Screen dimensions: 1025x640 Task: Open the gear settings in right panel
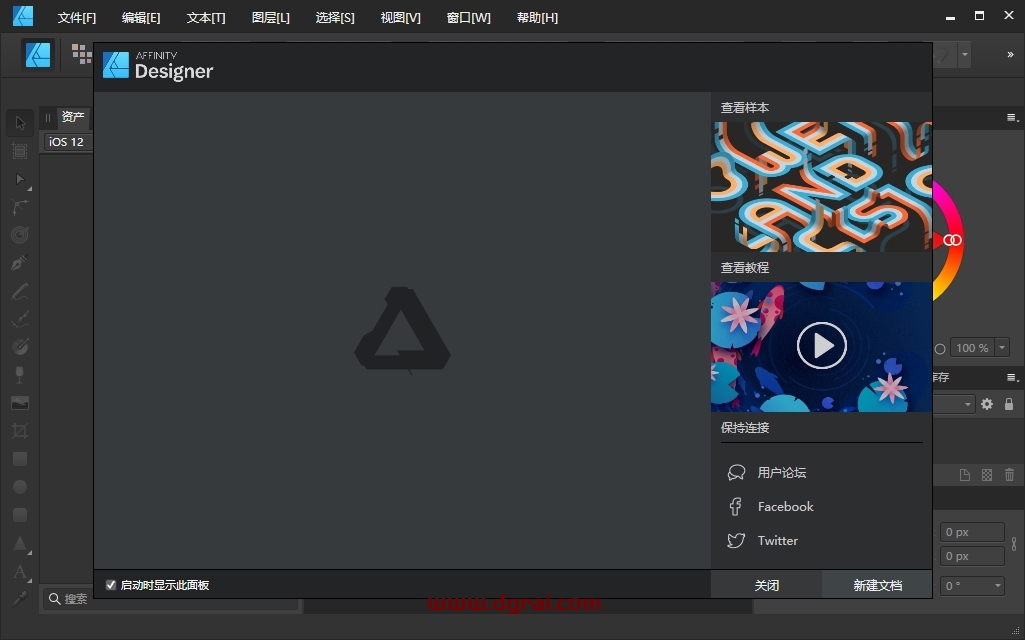(987, 404)
